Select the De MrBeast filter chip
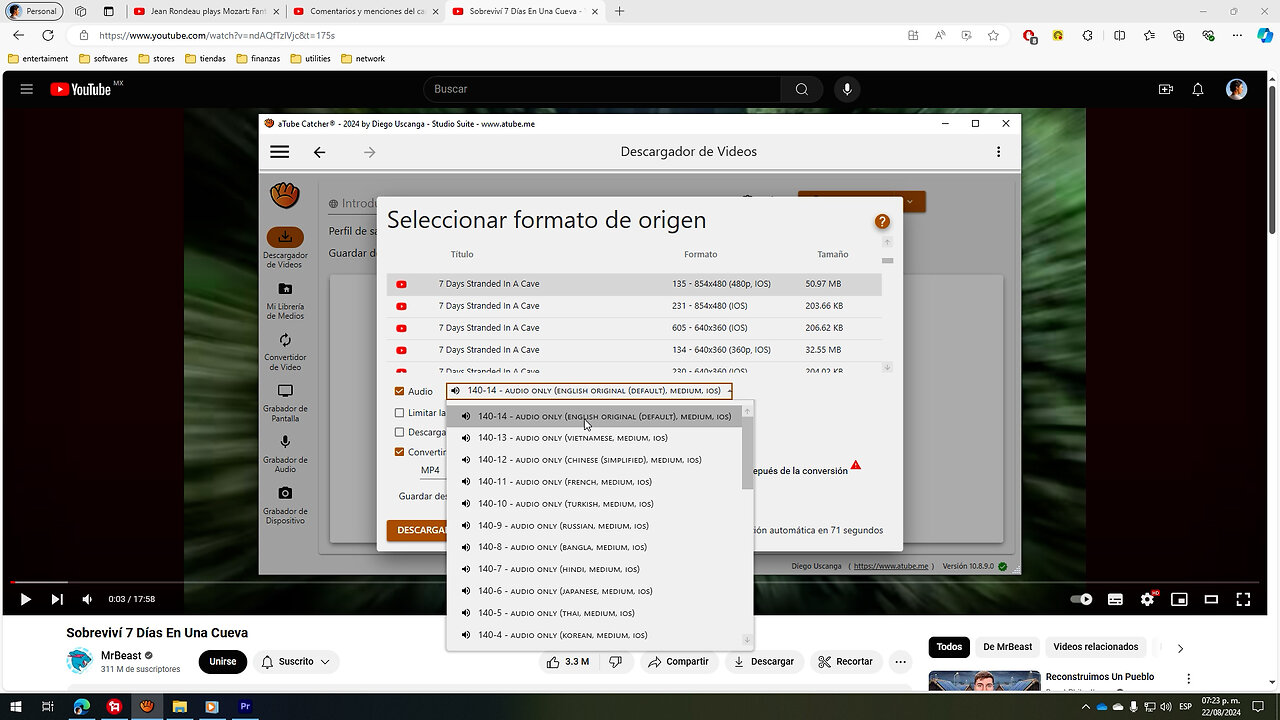Screen dimensions: 1280x720 [1008, 647]
